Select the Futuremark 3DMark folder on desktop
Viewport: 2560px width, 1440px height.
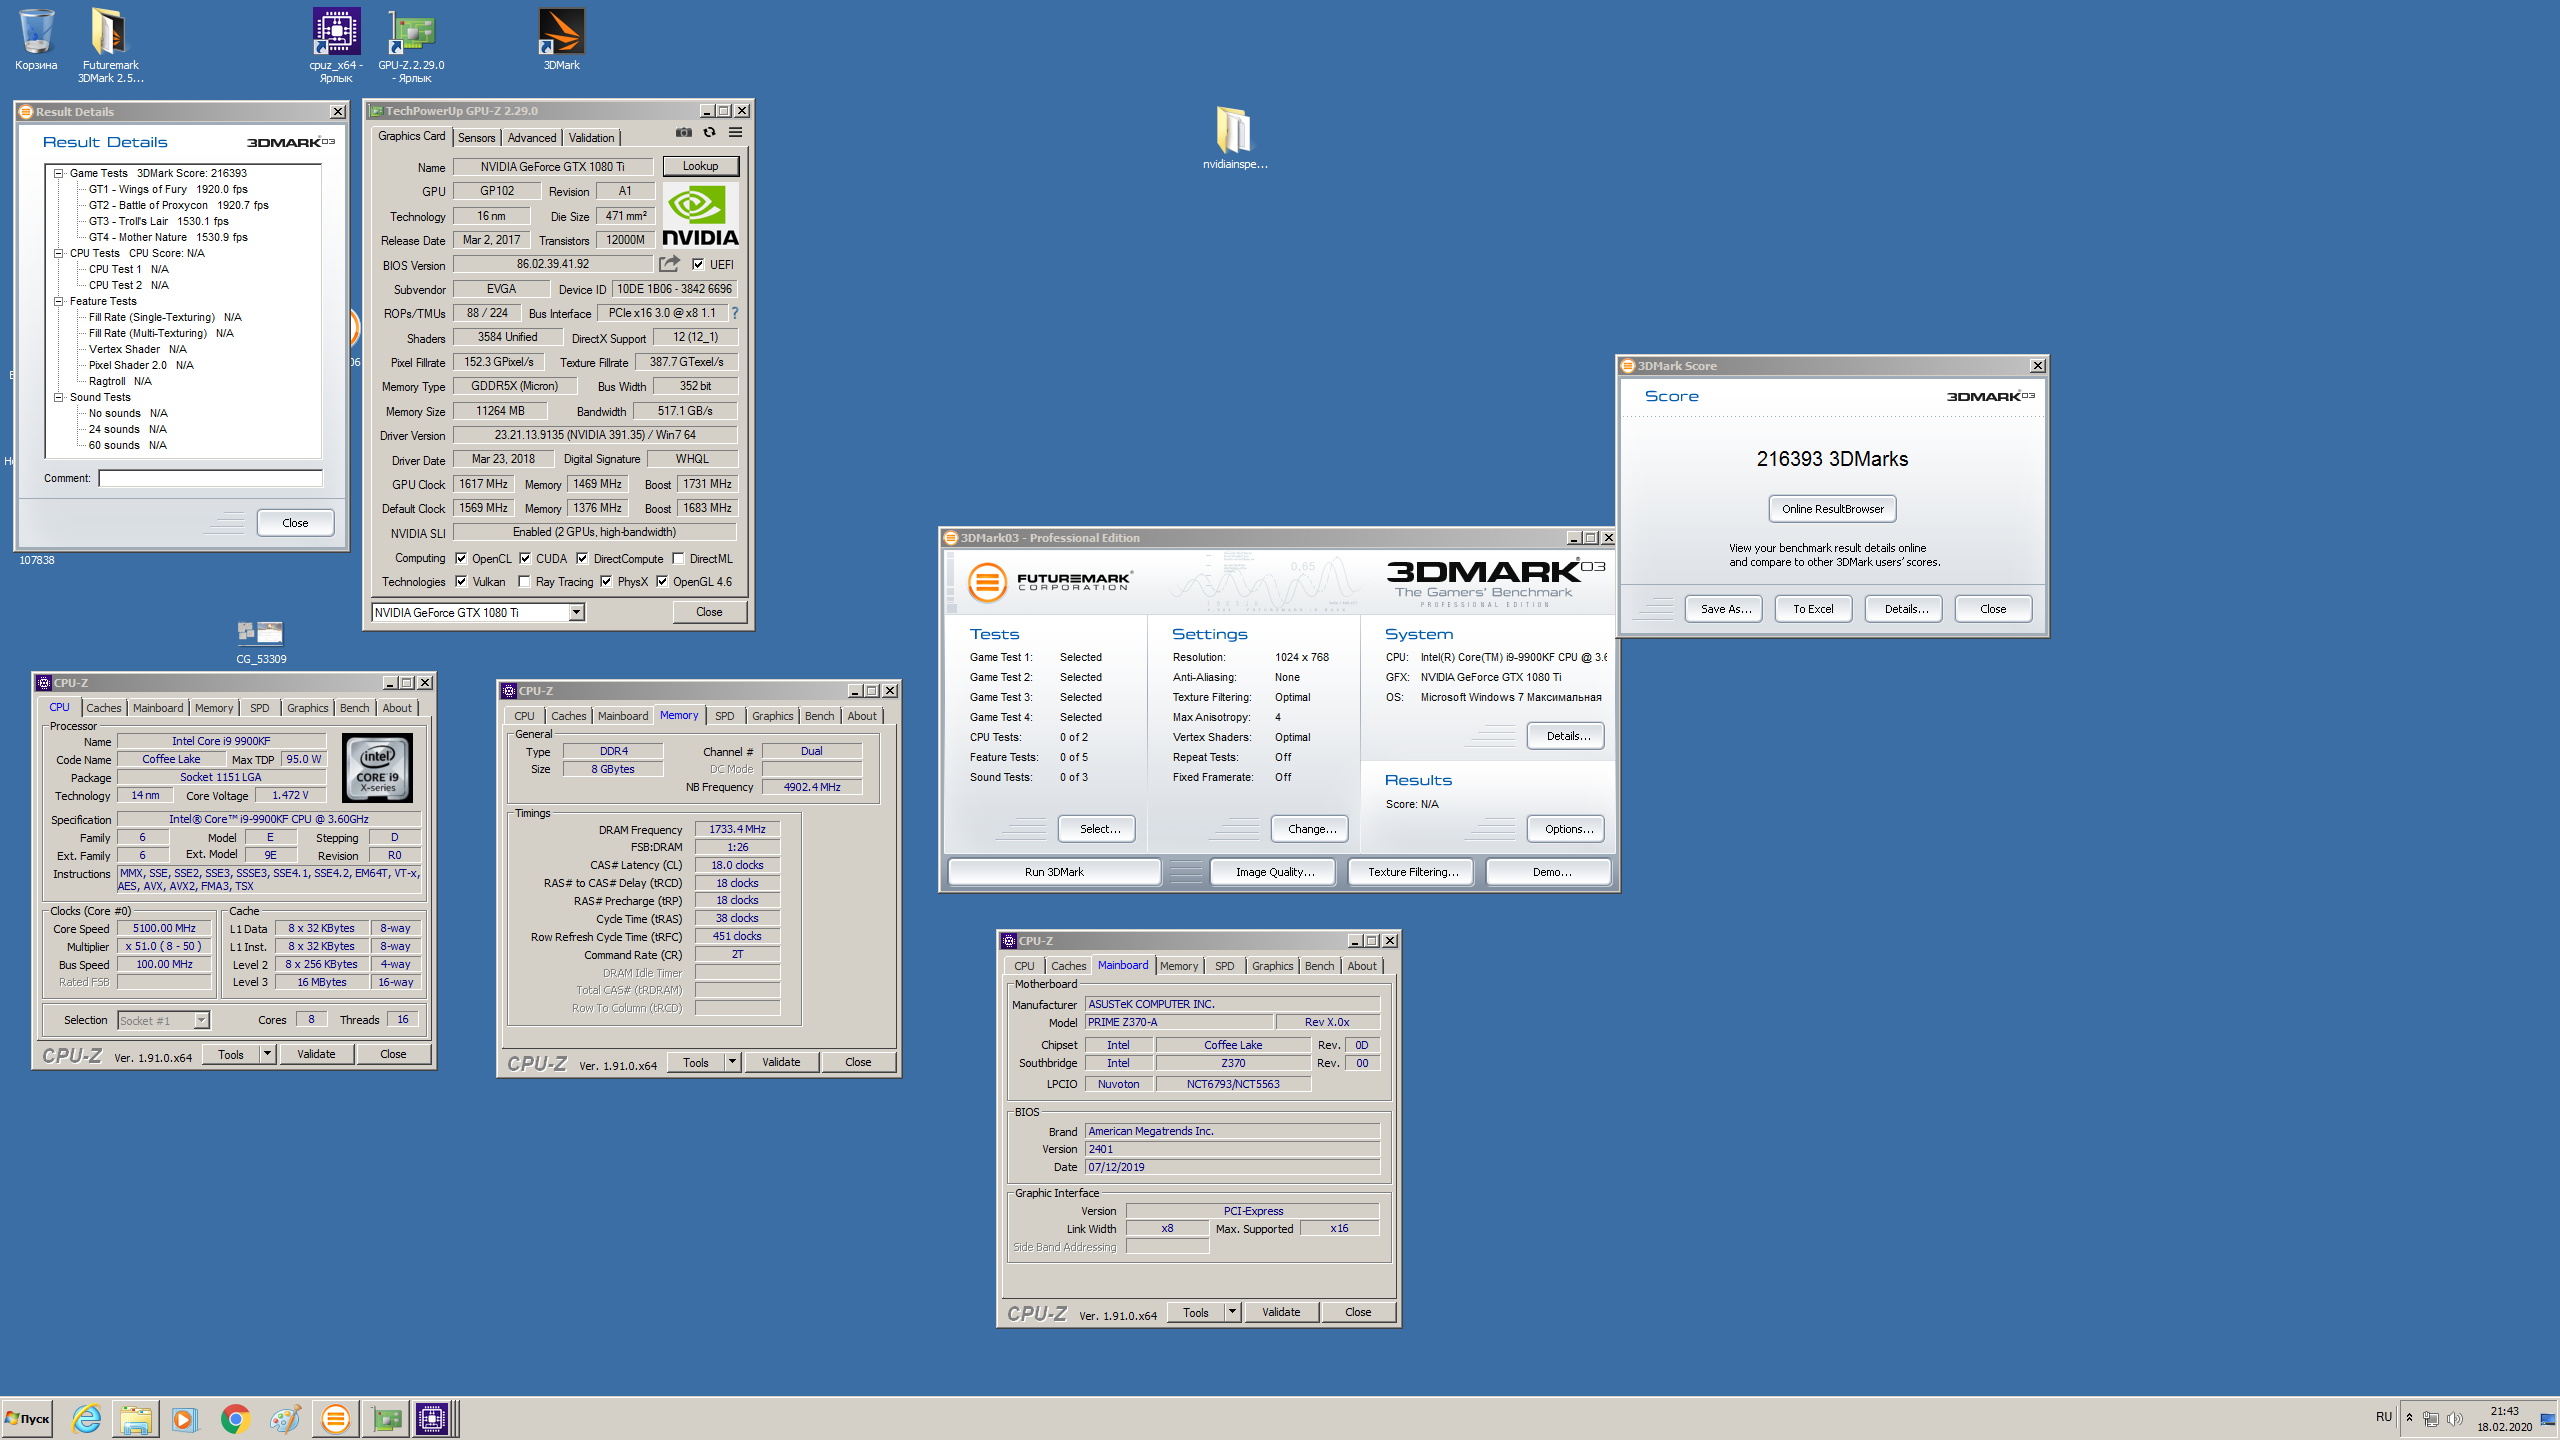pyautogui.click(x=110, y=45)
